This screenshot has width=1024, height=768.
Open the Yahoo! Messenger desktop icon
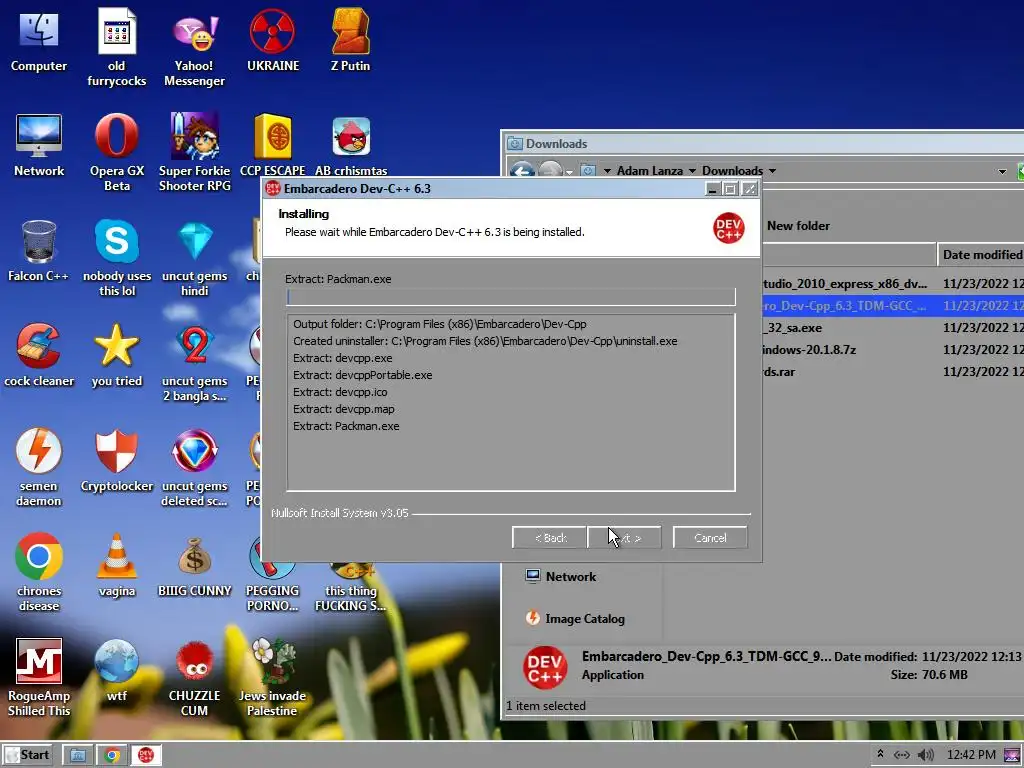click(x=194, y=50)
